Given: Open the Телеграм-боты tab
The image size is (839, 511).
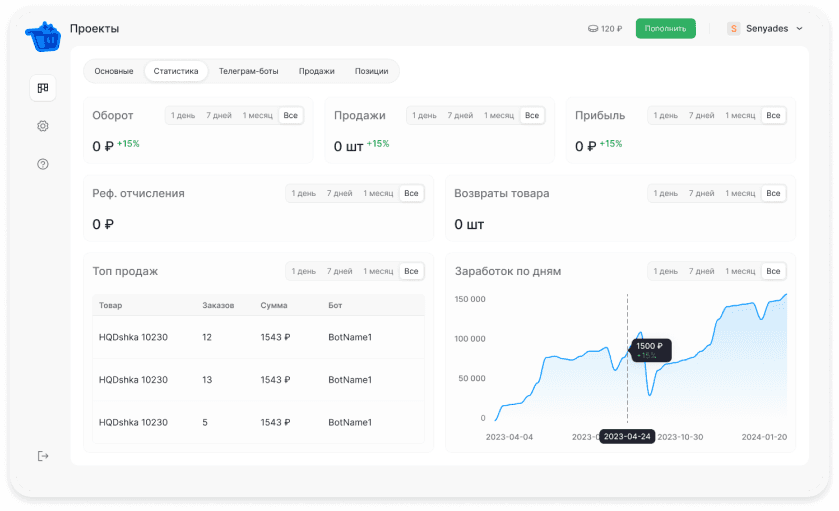Looking at the screenshot, I should (248, 71).
